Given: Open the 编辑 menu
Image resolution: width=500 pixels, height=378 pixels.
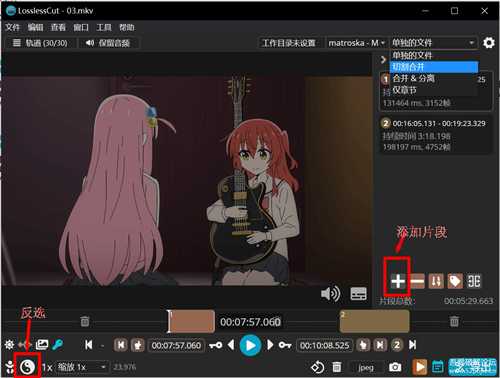Looking at the screenshot, I should click(x=35, y=27).
